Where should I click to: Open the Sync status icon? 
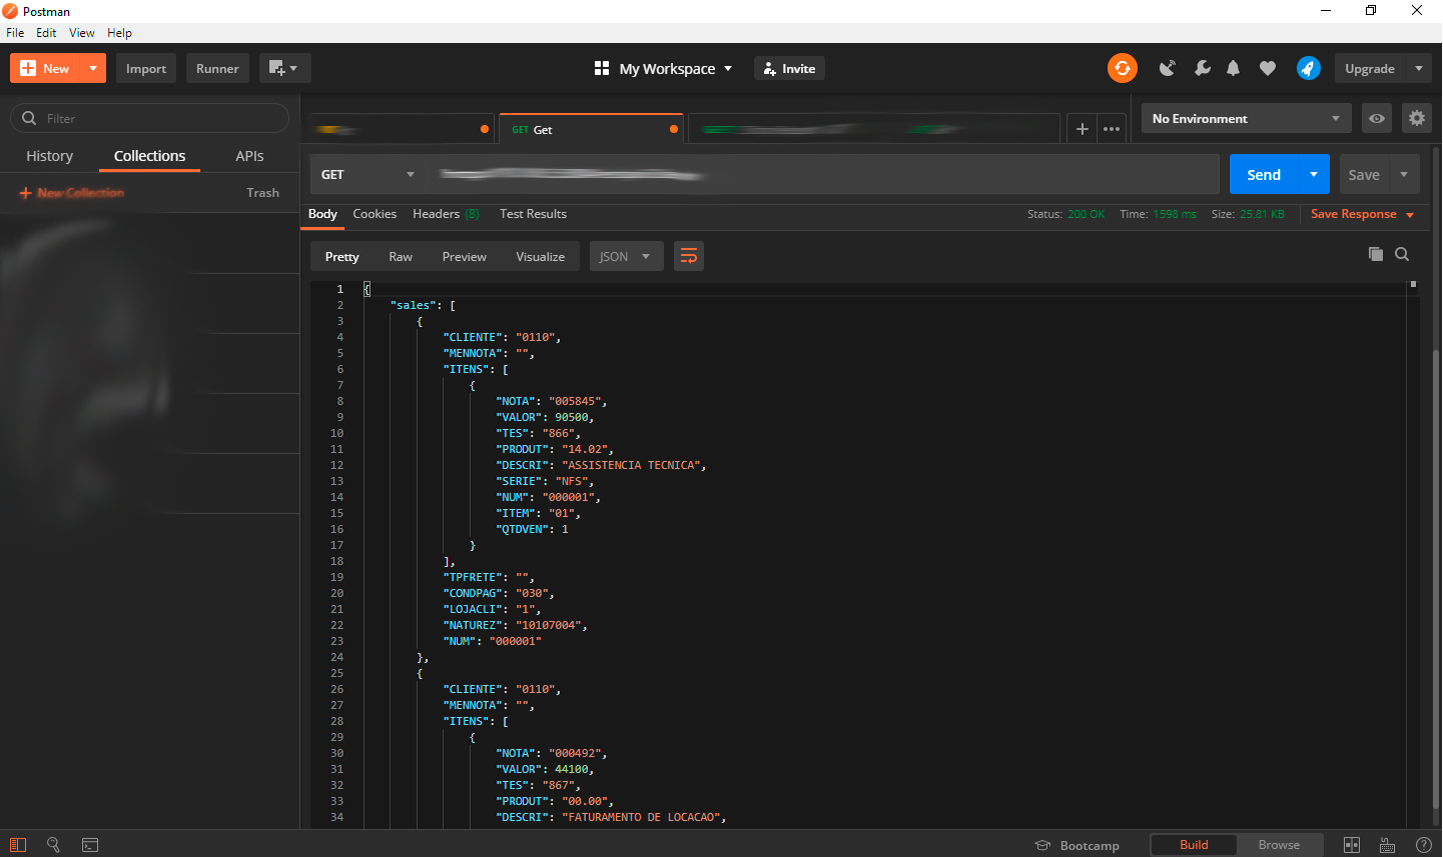tap(1122, 68)
